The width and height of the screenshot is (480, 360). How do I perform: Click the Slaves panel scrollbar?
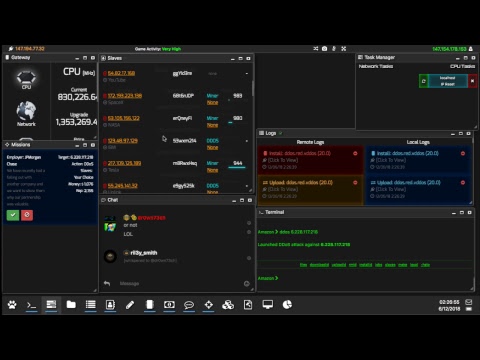click(253, 88)
